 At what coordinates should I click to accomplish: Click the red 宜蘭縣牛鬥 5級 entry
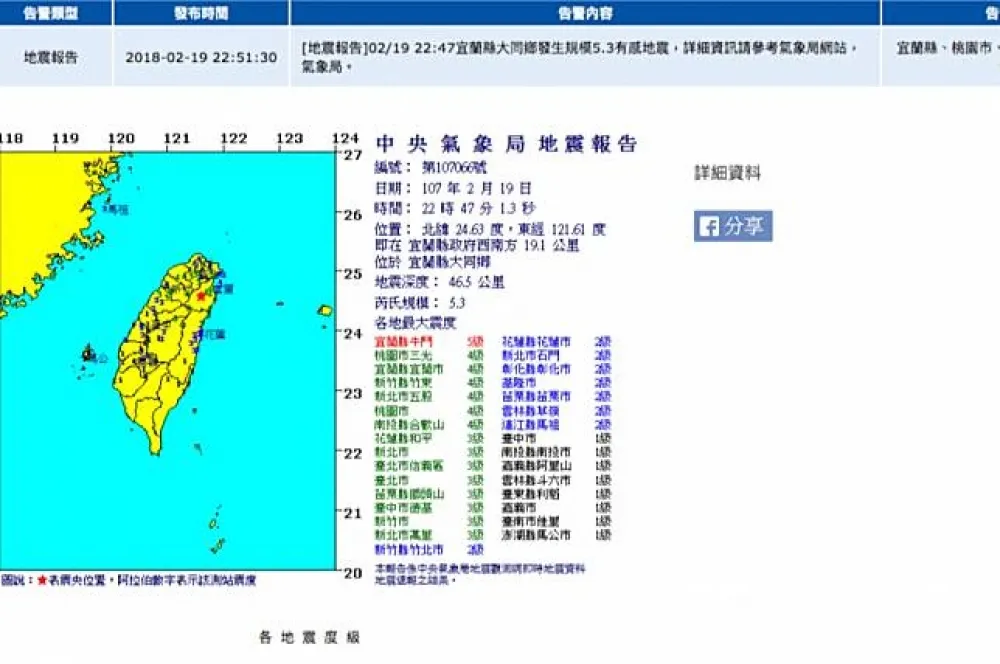(x=429, y=342)
